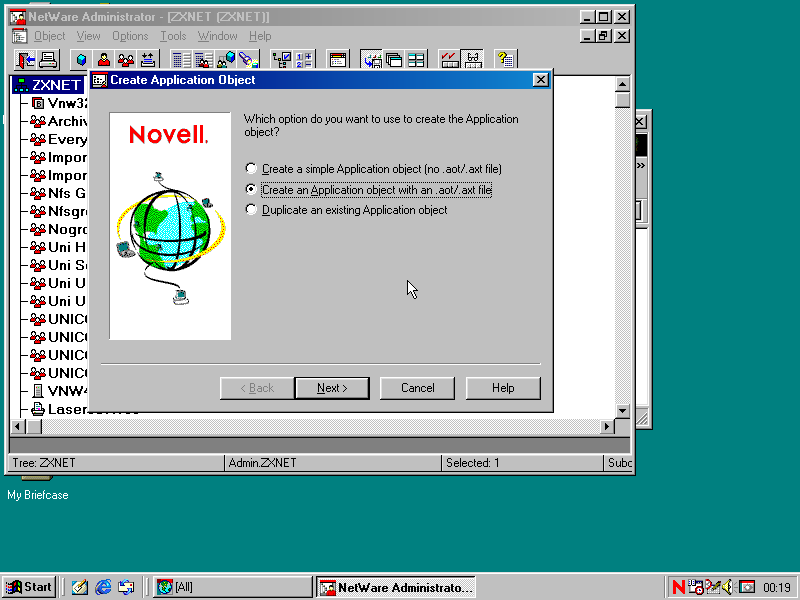Click the horizontal scrollbar left arrow
This screenshot has height=600, width=800.
pyautogui.click(x=18, y=426)
